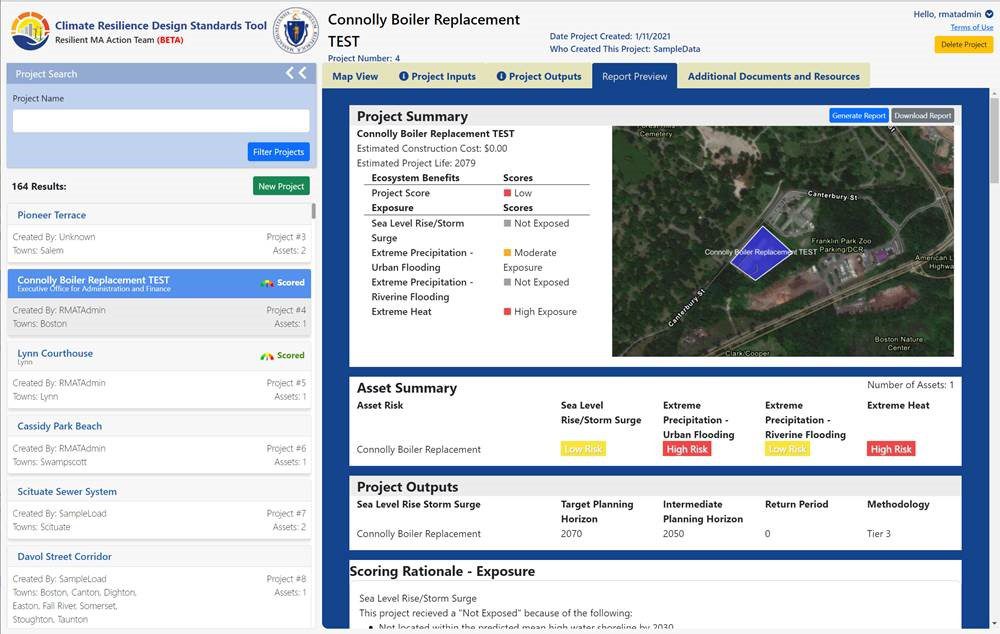Image resolution: width=1000 pixels, height=634 pixels.
Task: Open the Scituate Sewer System project
Action: (67, 492)
